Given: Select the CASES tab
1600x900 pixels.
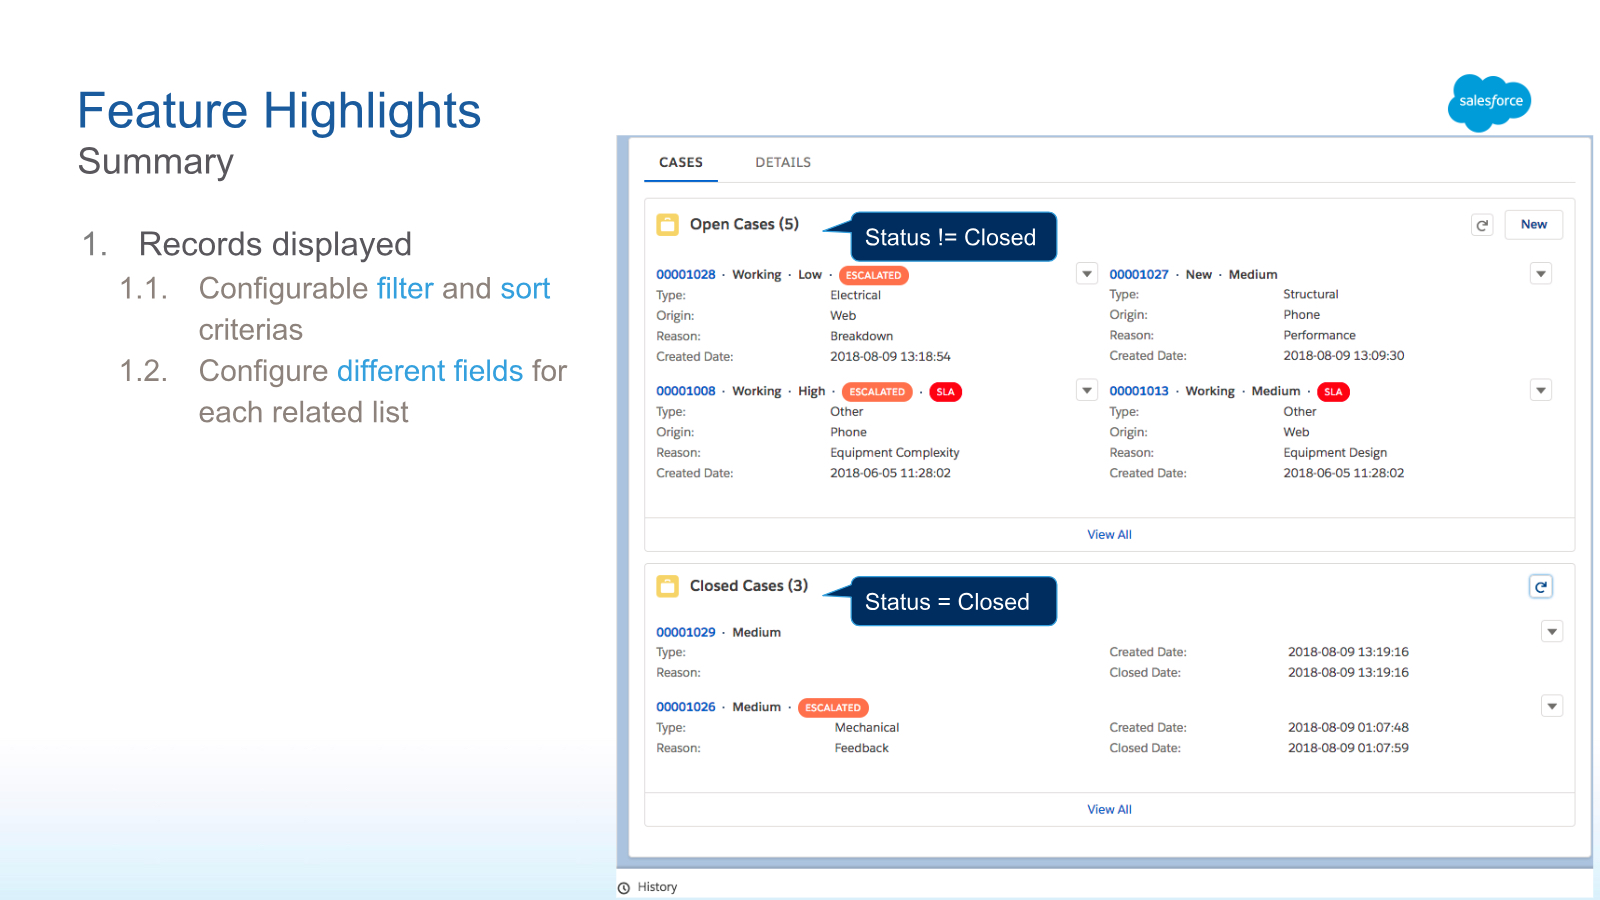Looking at the screenshot, I should click(x=681, y=162).
